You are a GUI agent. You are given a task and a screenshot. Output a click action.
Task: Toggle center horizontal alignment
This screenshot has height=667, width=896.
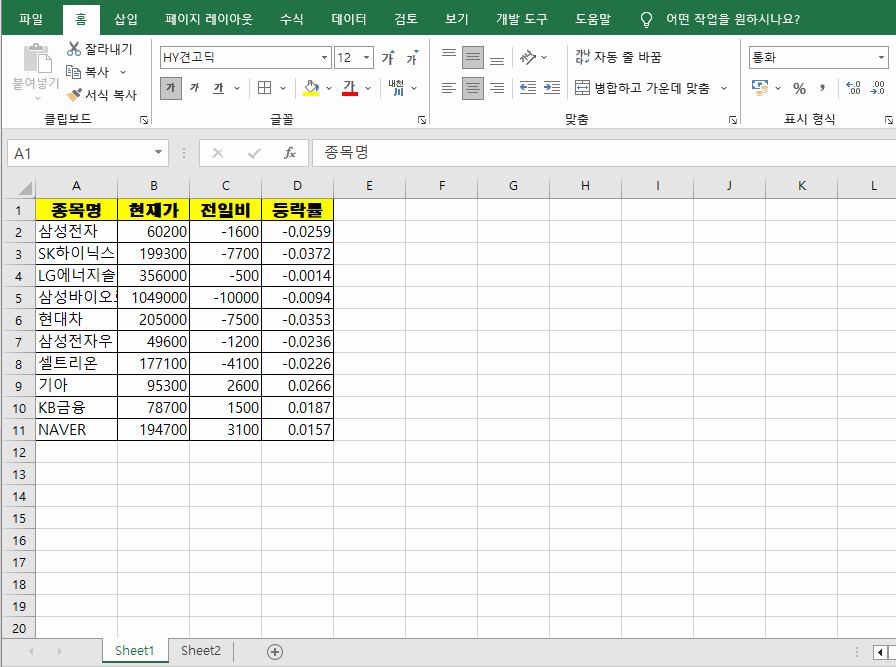point(473,88)
